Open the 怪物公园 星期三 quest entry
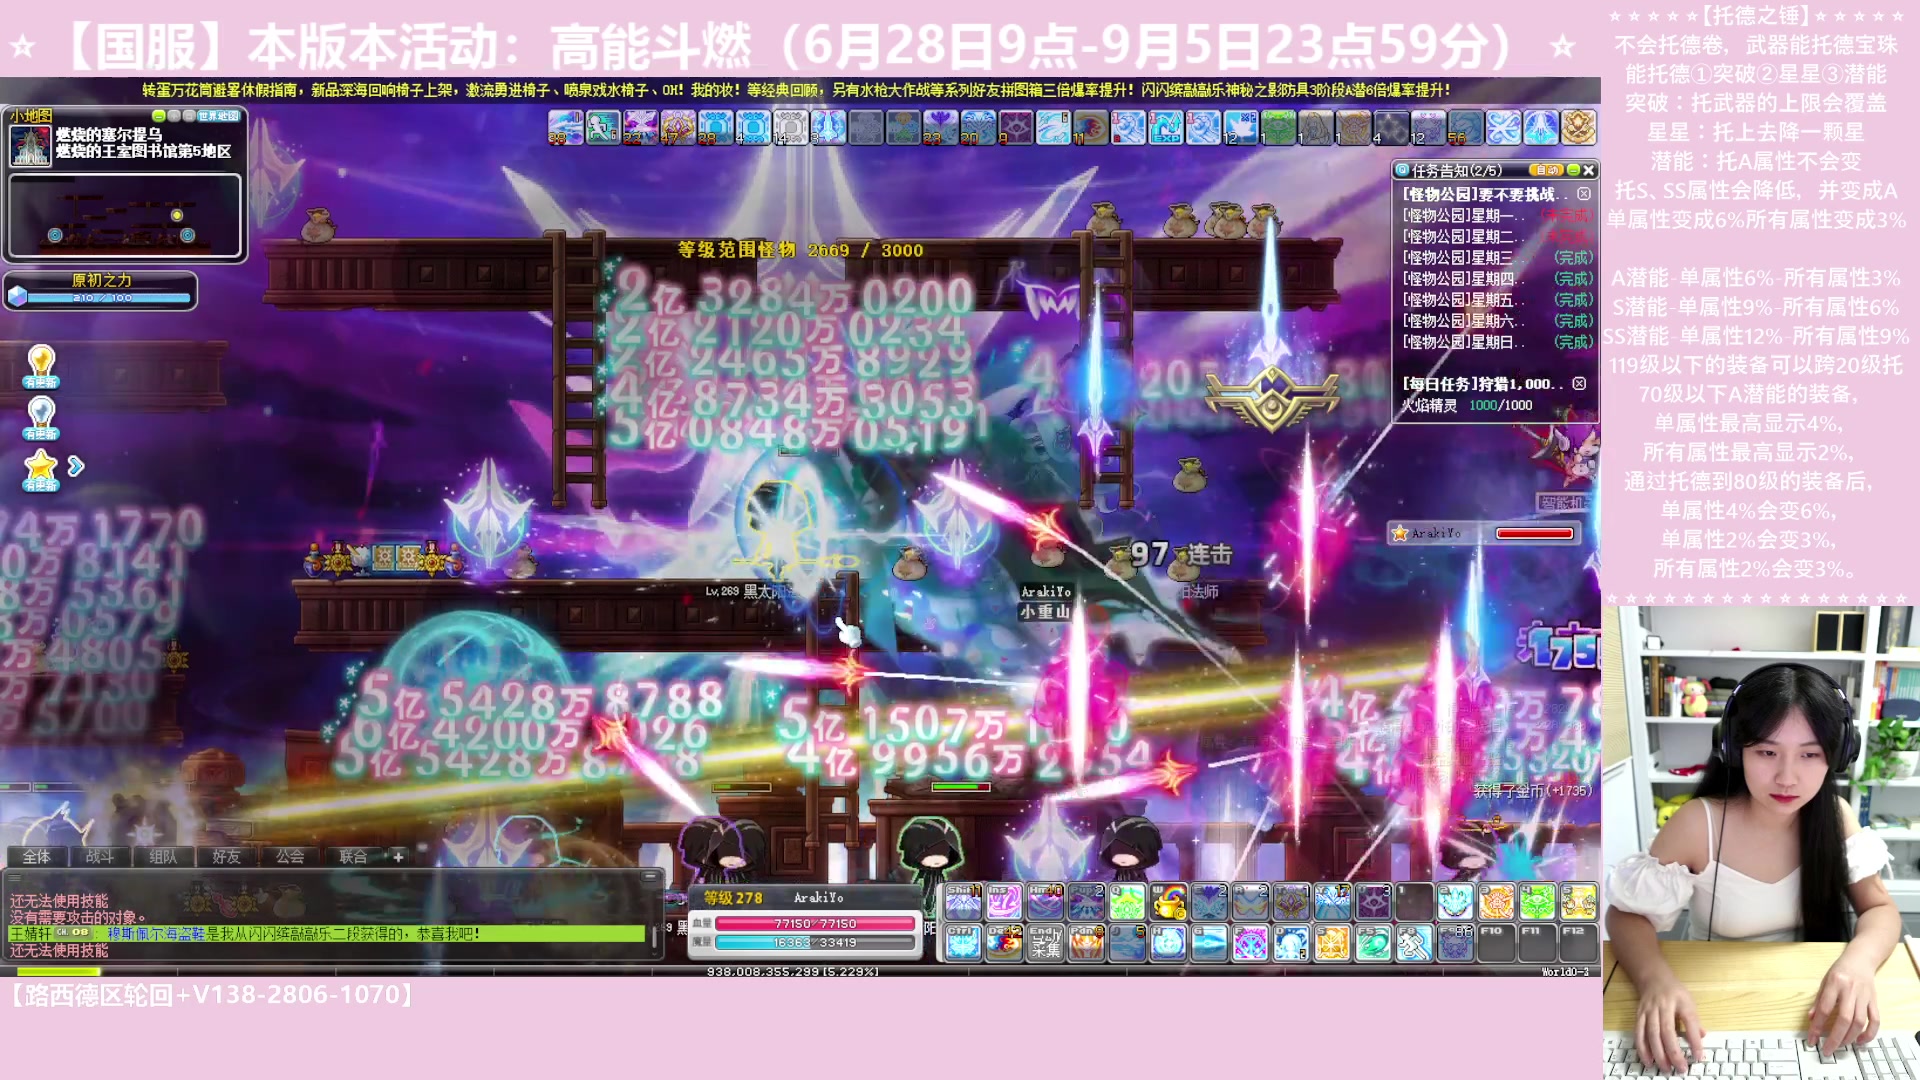1920x1080 pixels. tap(1497, 258)
